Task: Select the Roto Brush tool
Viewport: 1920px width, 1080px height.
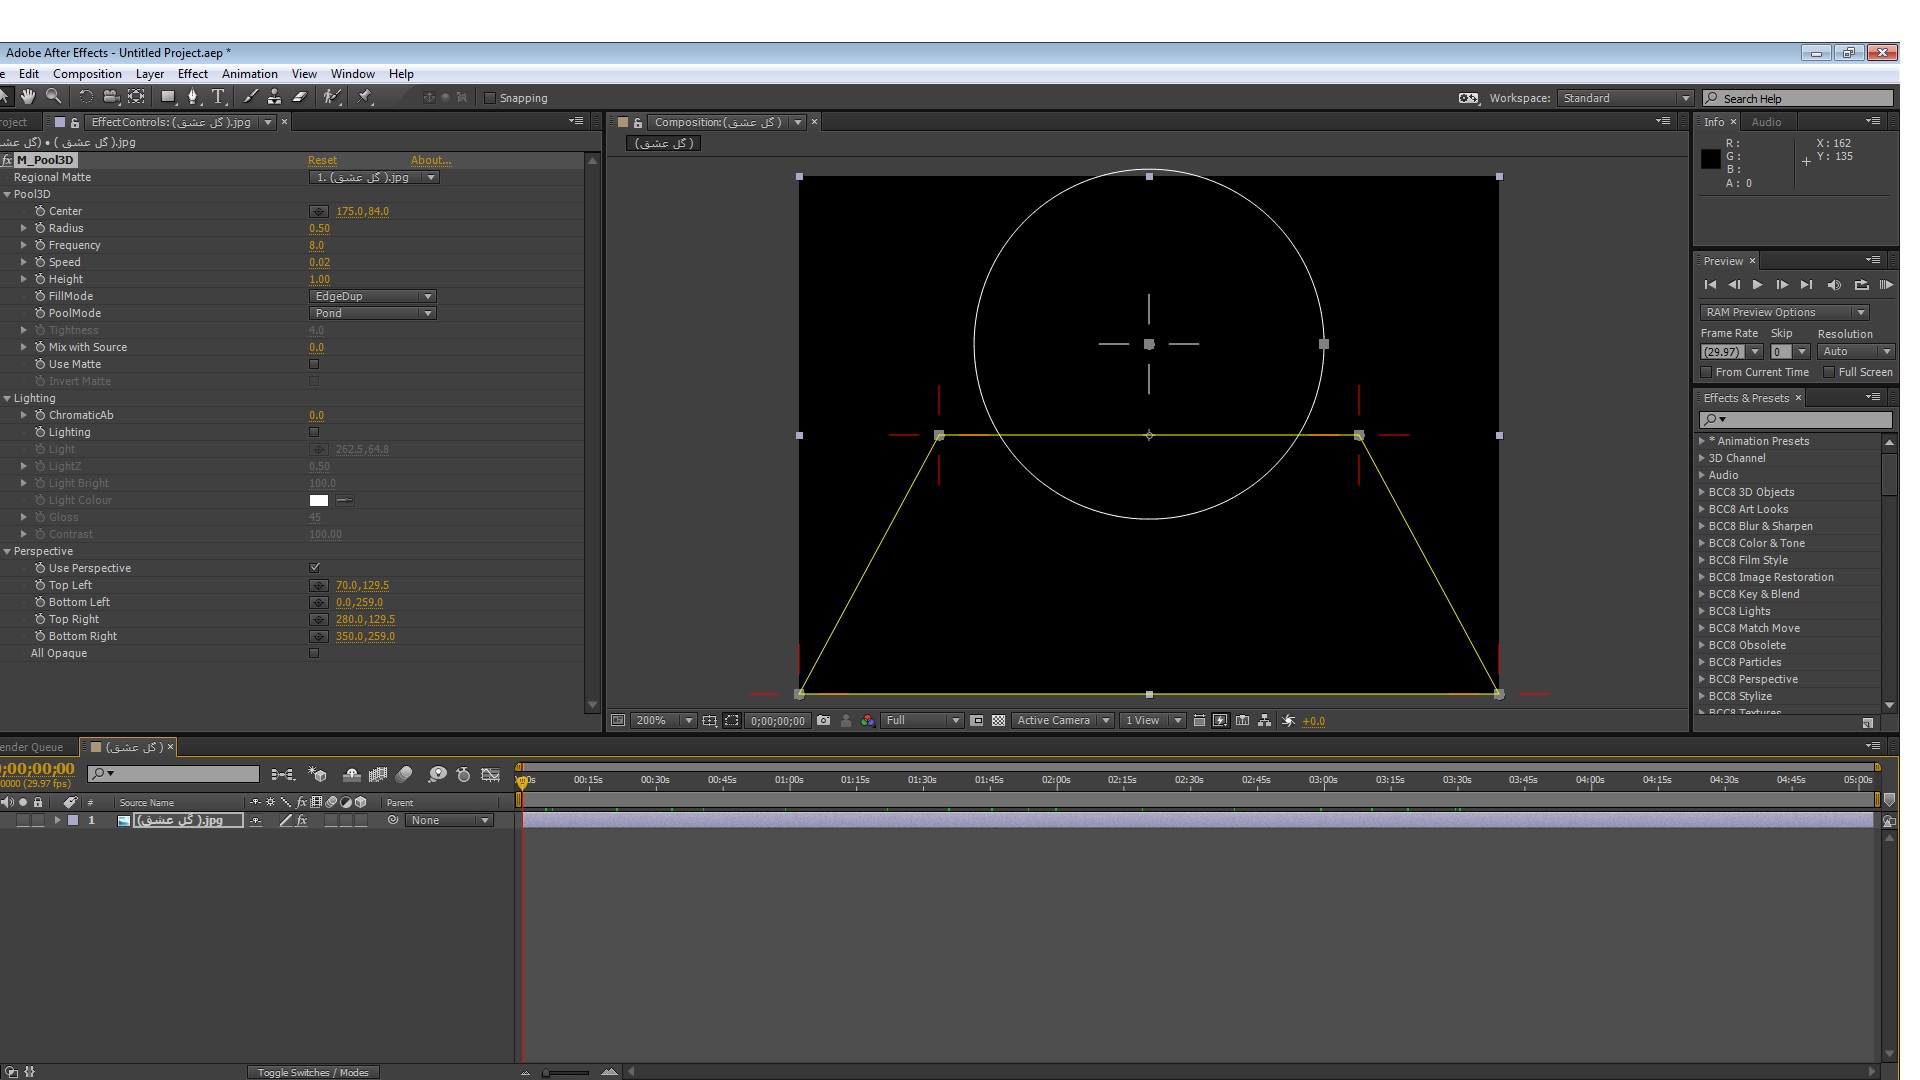Action: [332, 97]
